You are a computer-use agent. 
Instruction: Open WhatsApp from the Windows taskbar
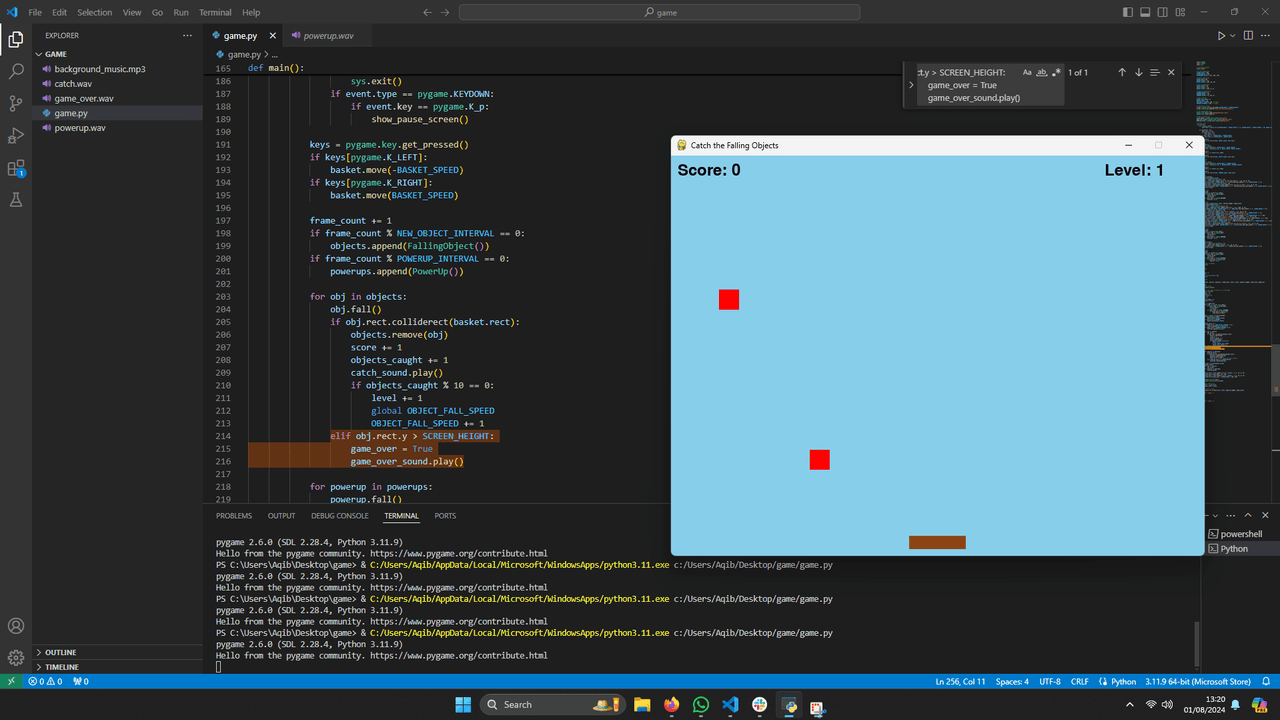pyautogui.click(x=700, y=705)
